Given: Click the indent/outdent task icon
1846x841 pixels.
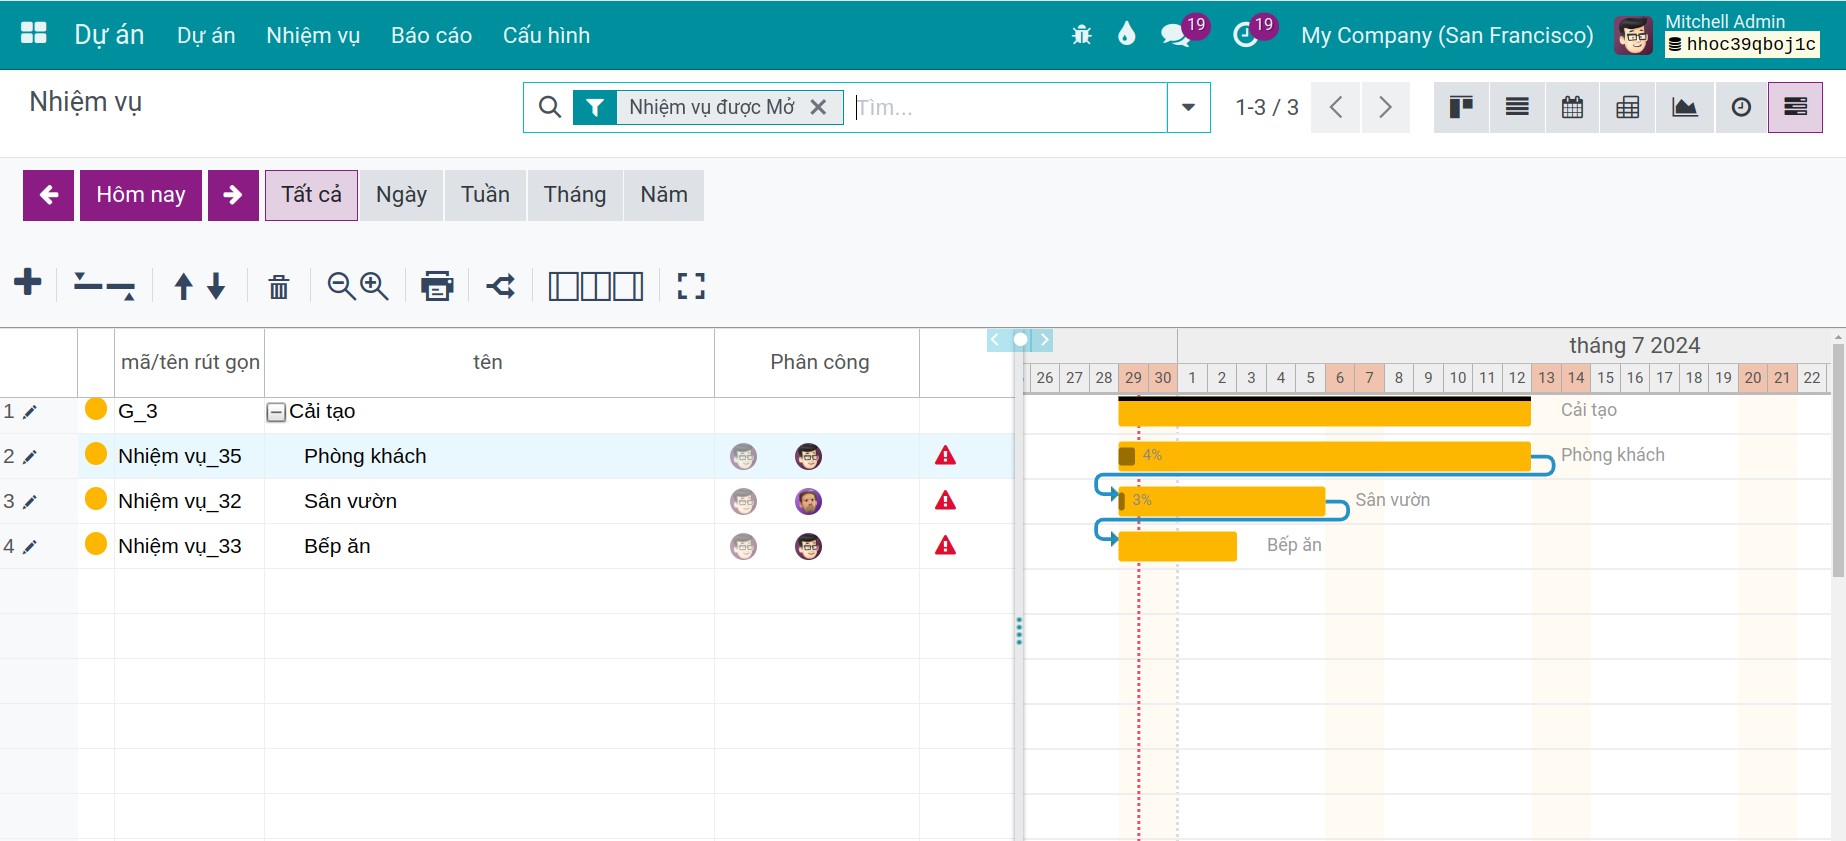Looking at the screenshot, I should tap(104, 286).
